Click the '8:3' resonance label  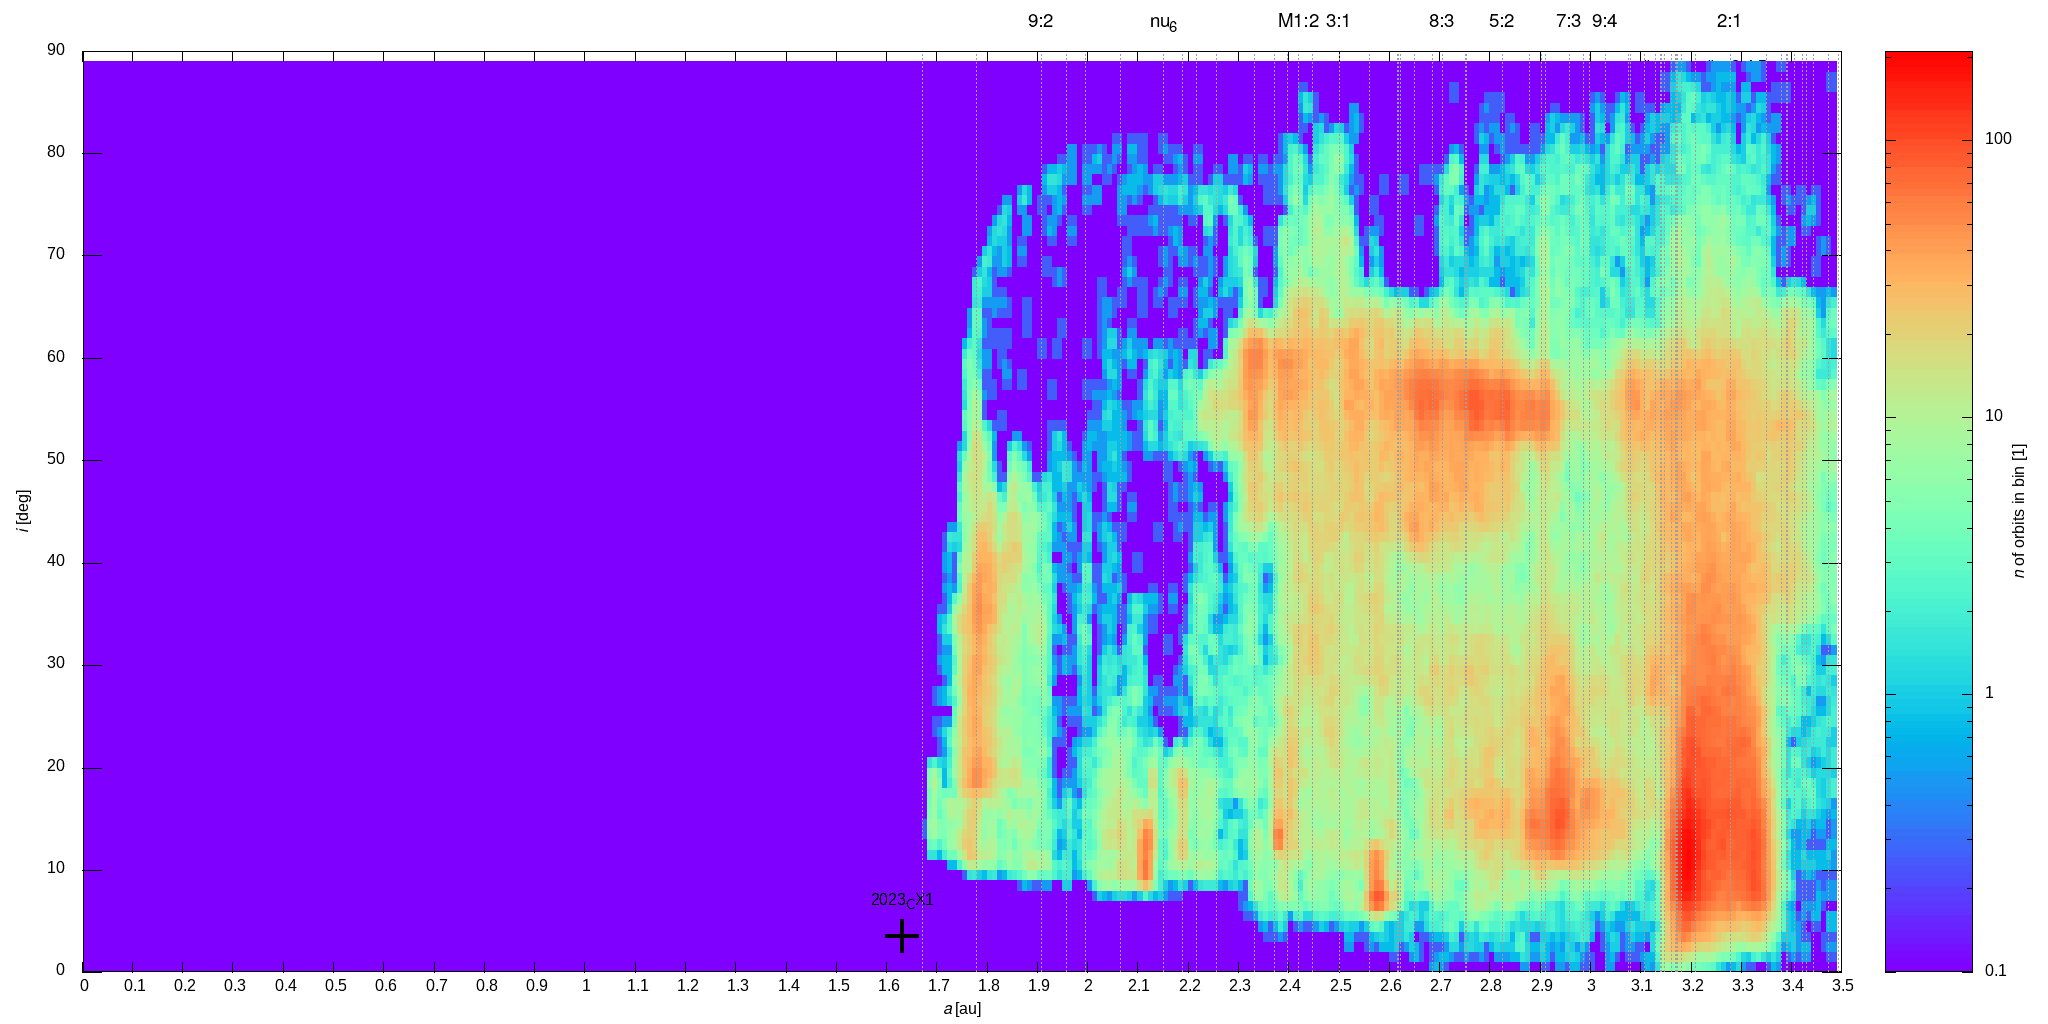1441,21
